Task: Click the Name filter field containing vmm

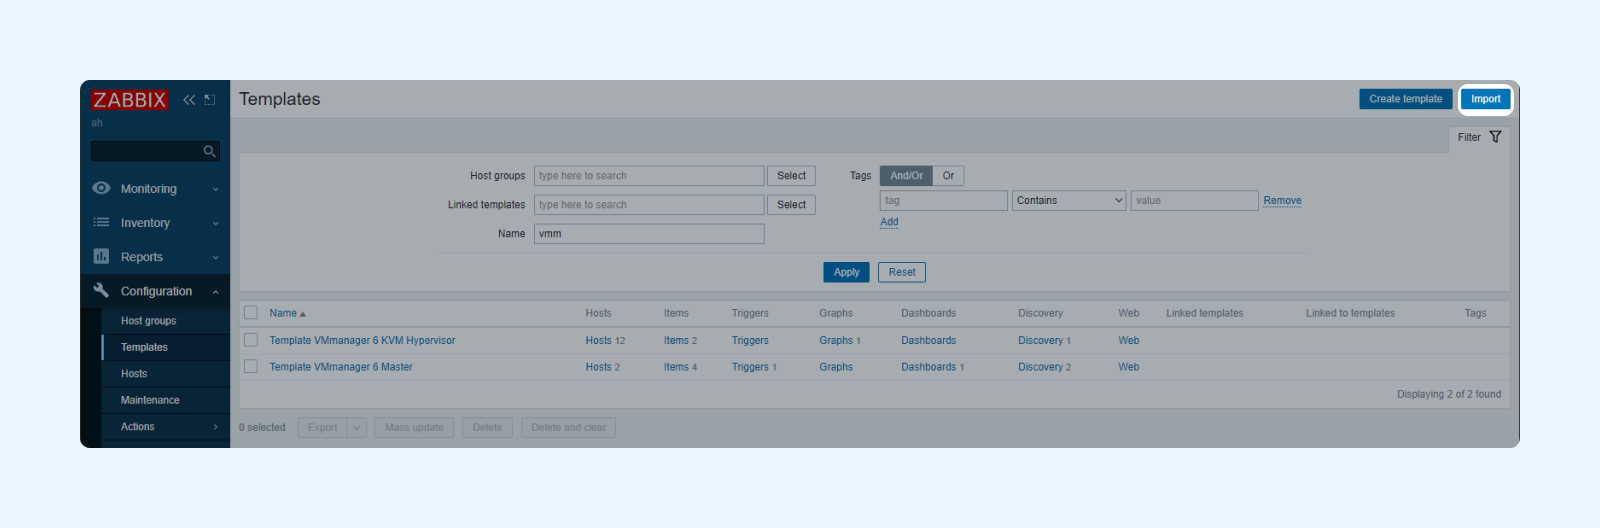Action: pos(649,234)
